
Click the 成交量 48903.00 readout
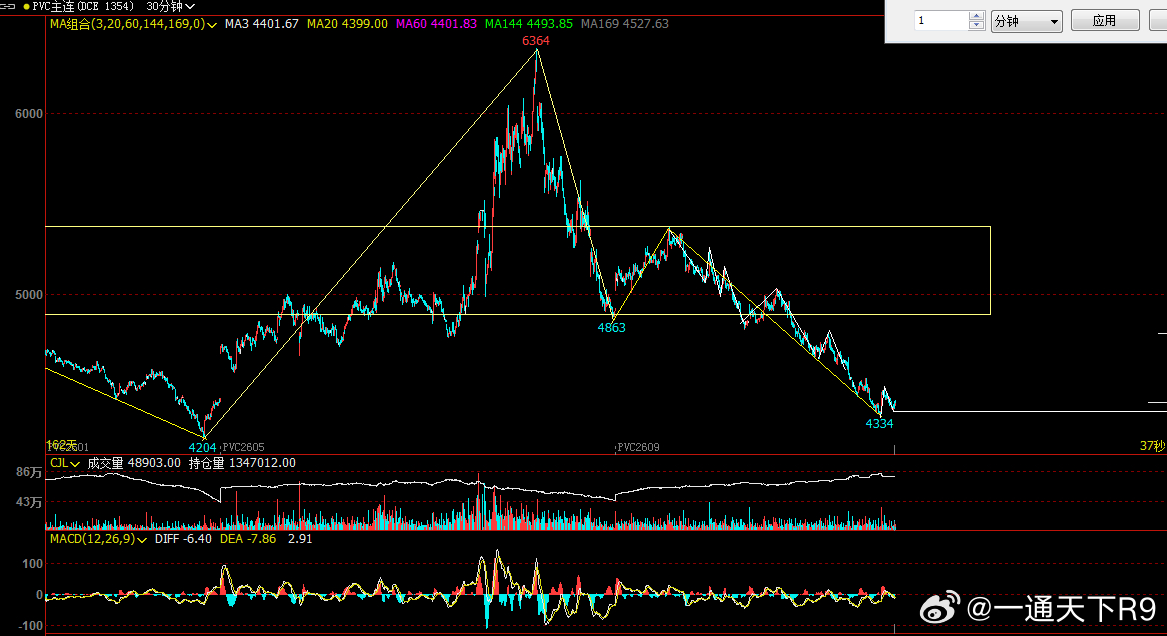click(x=134, y=463)
